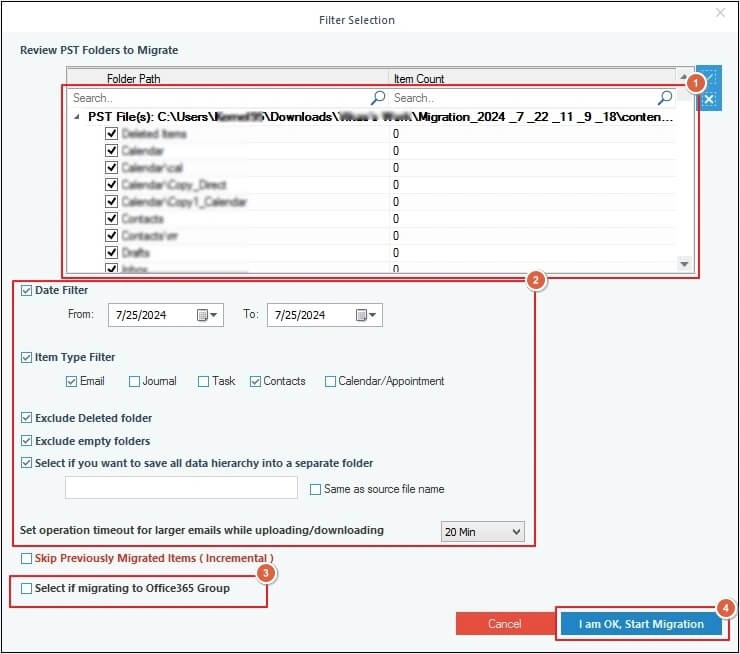This screenshot has width=740, height=654.
Task: Toggle save all data hierarchy into separate folder
Action: (x=26, y=463)
